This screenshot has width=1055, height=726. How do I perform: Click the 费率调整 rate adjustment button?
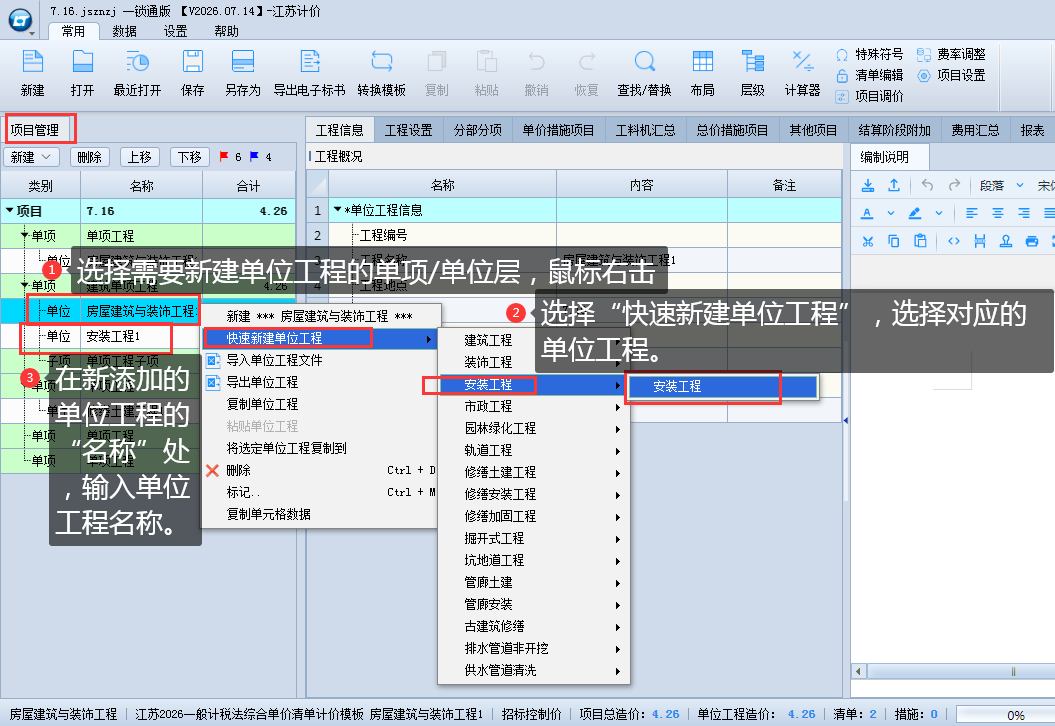951,54
